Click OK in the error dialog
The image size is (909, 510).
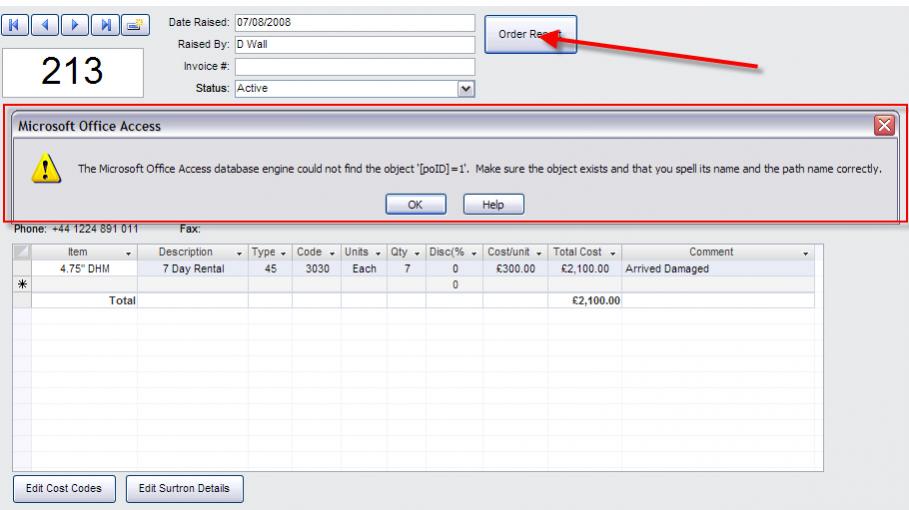pyautogui.click(x=416, y=205)
